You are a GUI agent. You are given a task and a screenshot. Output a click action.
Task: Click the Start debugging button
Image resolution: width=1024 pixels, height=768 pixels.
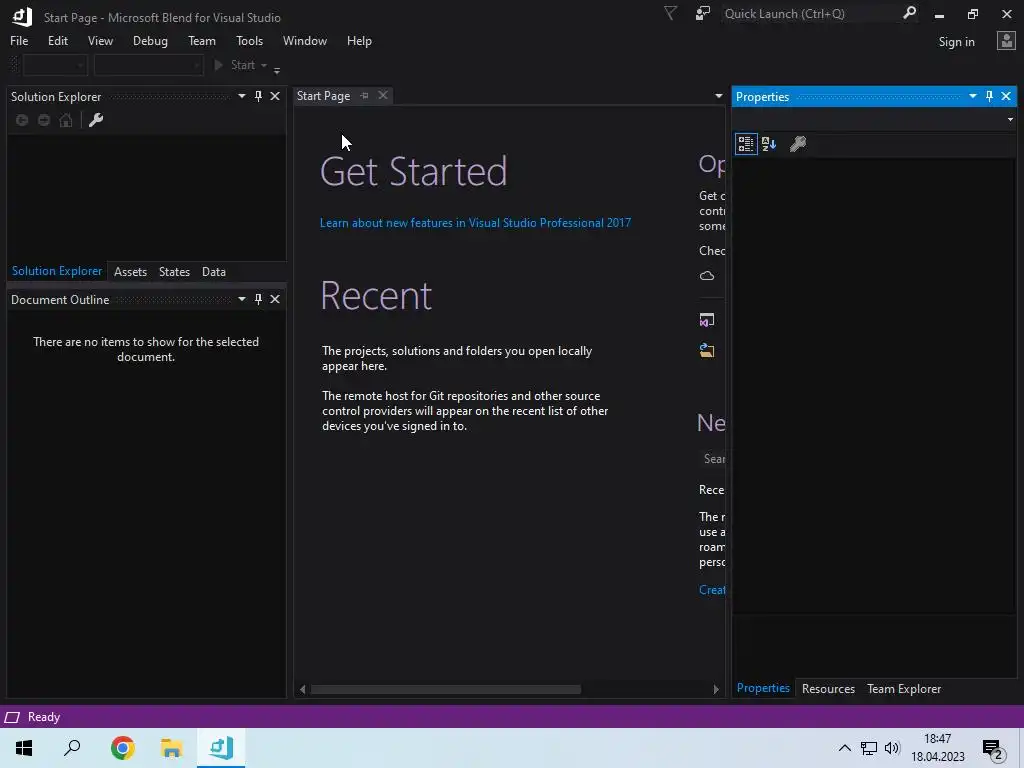tap(234, 65)
